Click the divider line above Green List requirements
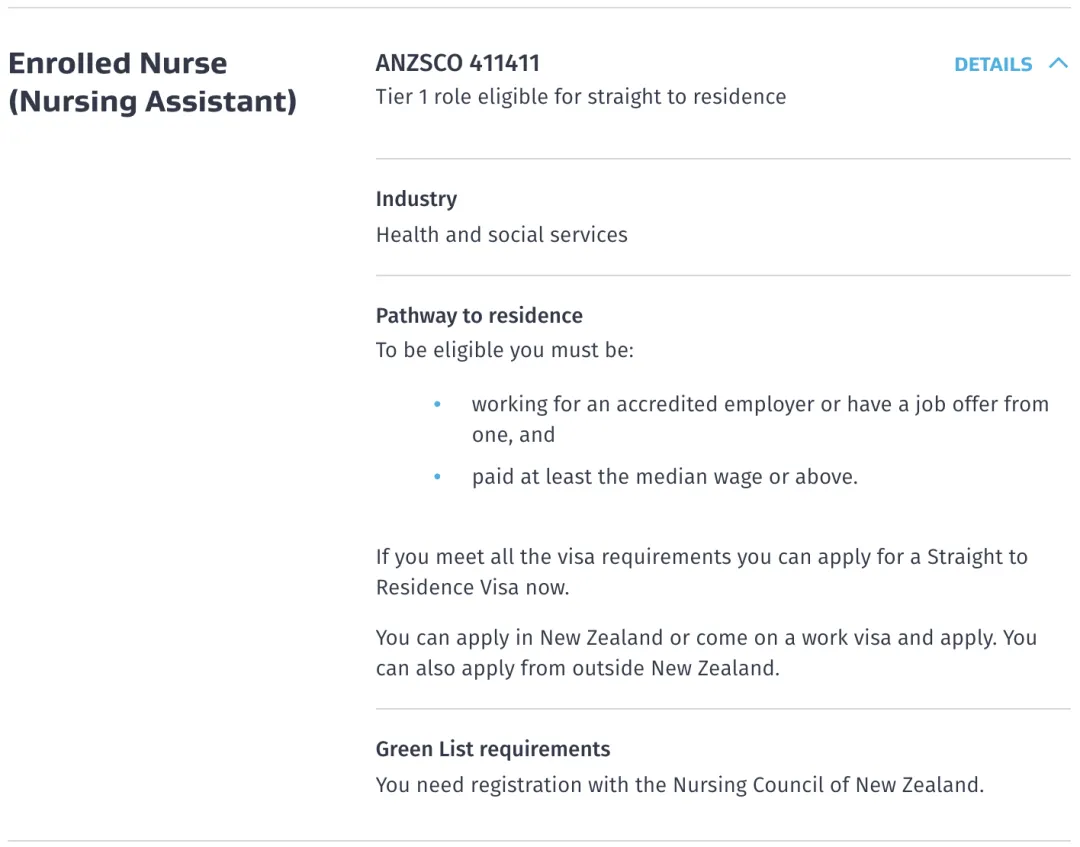This screenshot has width=1080, height=847. pos(723,709)
